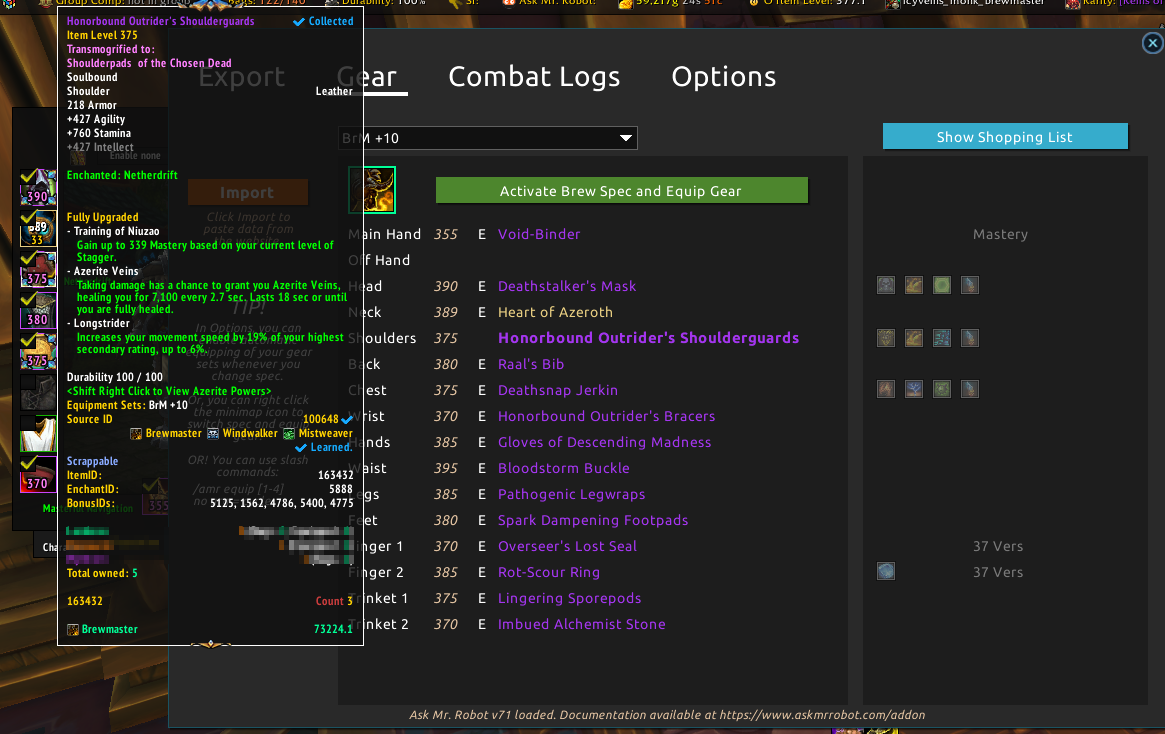Click the 37 Vers value in Finger 1 row
Screen dimensions: 1165x734
pos(998,546)
